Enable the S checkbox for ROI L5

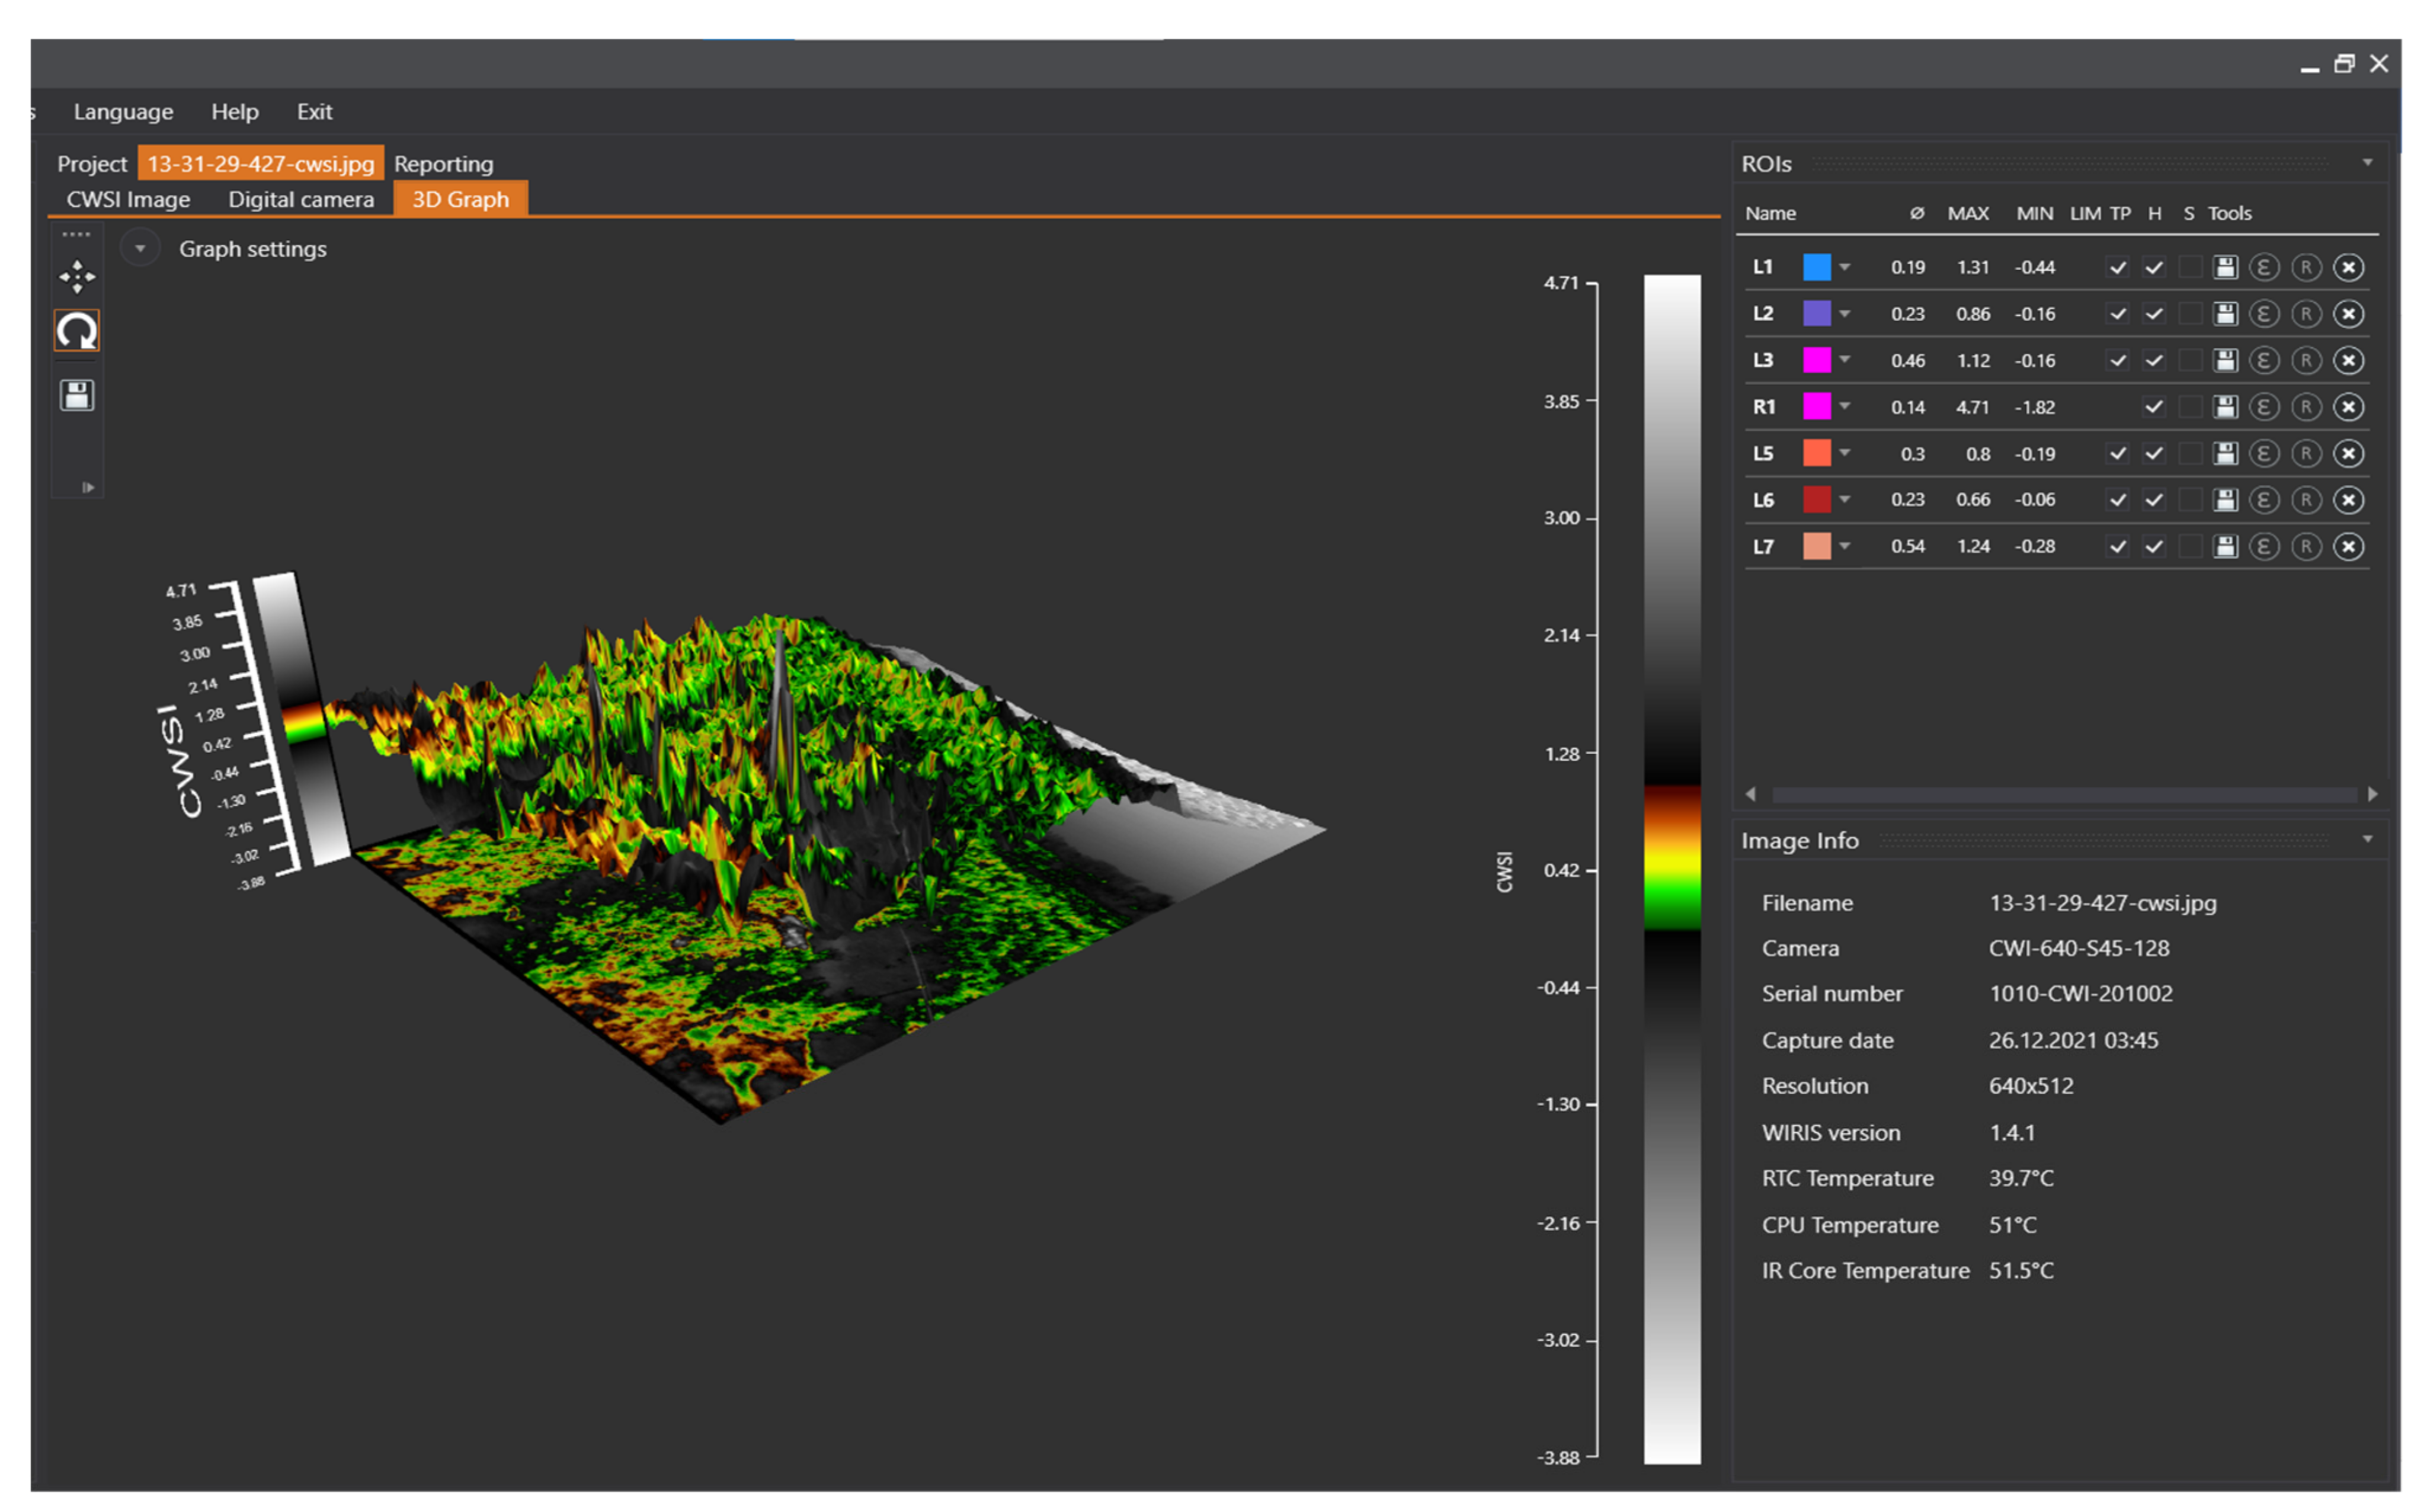2190,454
